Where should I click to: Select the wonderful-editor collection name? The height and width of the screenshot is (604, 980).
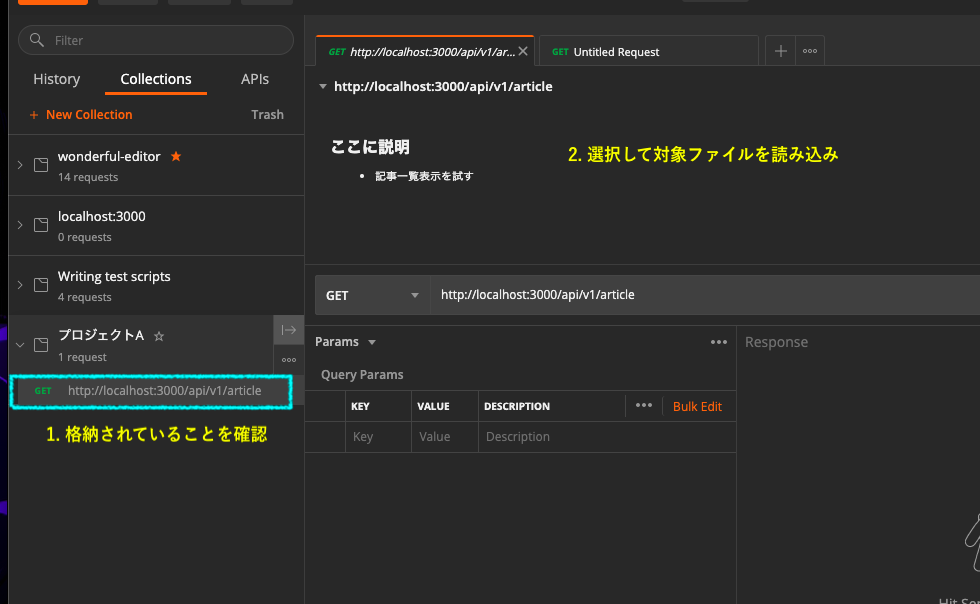pyautogui.click(x=109, y=156)
